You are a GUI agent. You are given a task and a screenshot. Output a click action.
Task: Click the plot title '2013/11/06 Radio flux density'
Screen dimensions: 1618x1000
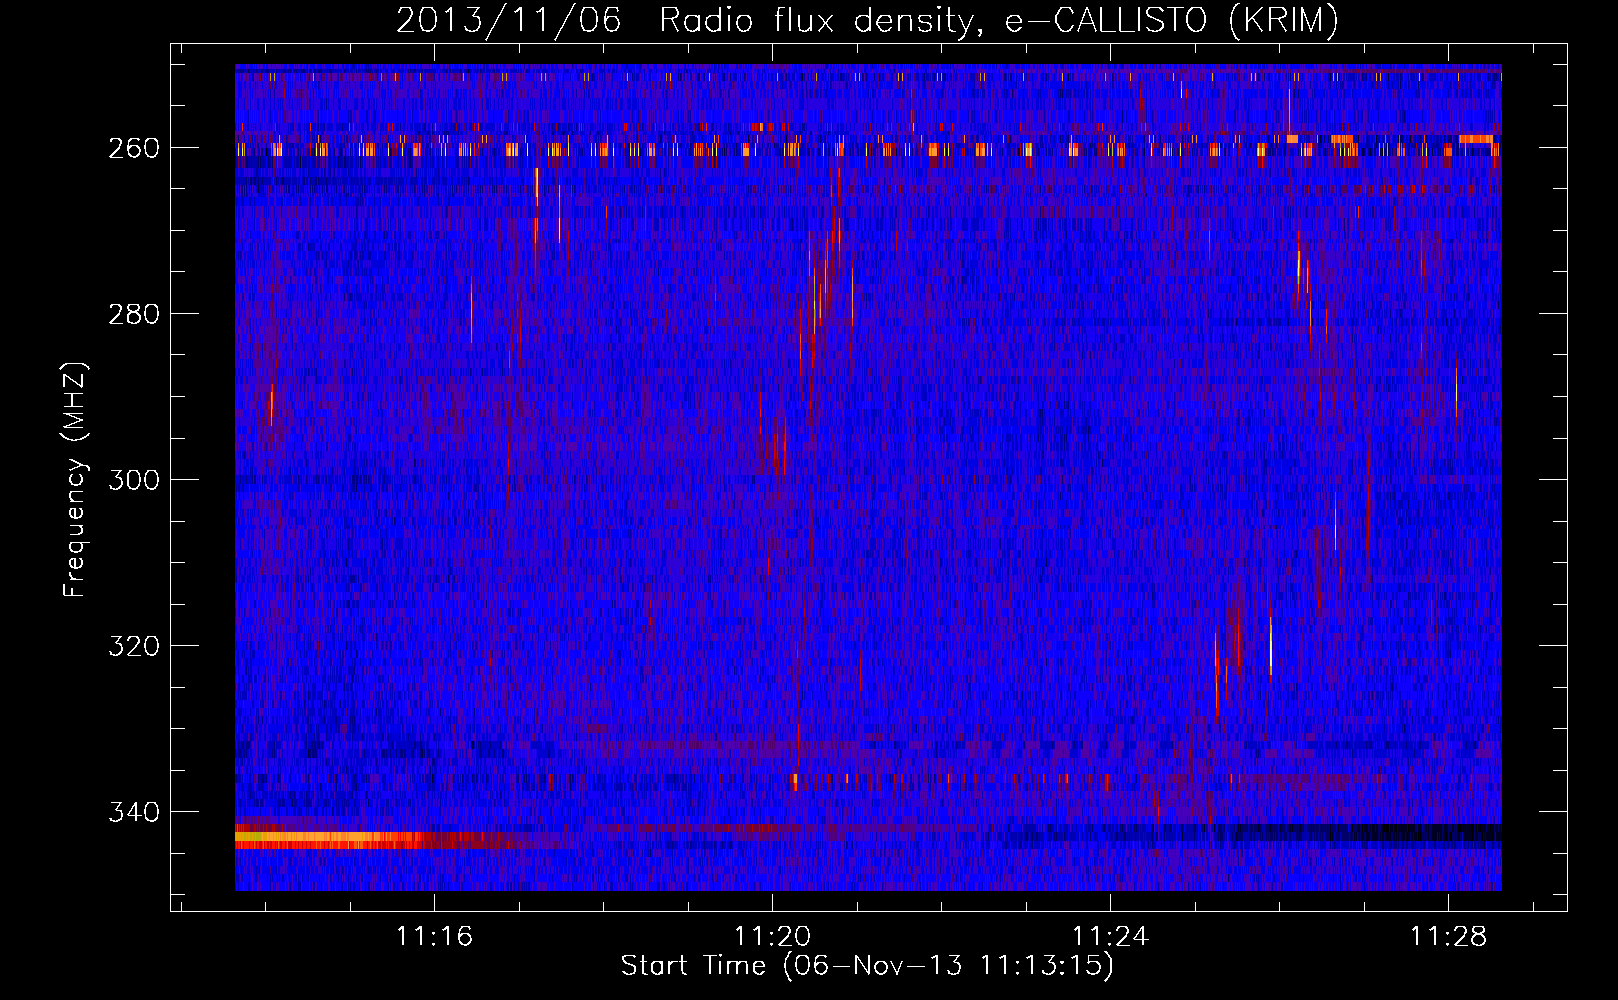point(867,19)
